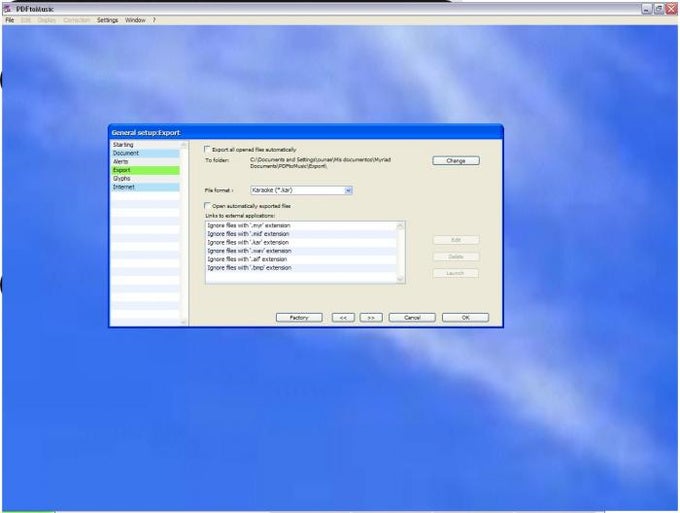Select the Export category in setup list
Image resolution: width=680 pixels, height=513 pixels.
click(145, 170)
